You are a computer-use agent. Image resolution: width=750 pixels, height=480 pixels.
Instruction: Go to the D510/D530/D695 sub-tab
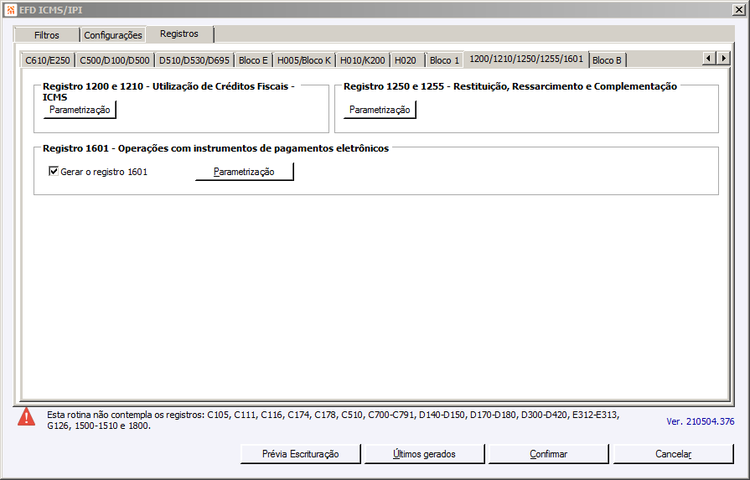coord(194,60)
